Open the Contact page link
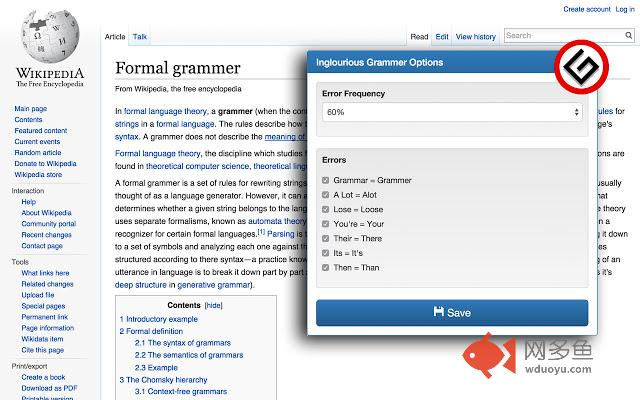 (x=42, y=246)
